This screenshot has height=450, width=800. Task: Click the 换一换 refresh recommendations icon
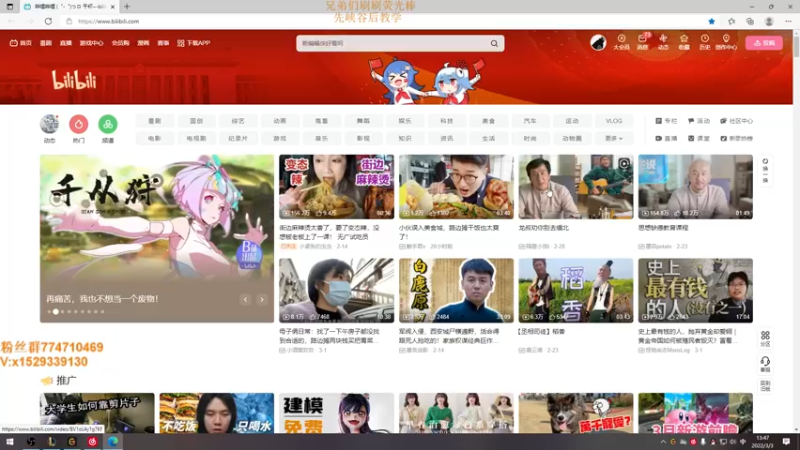pos(765,171)
